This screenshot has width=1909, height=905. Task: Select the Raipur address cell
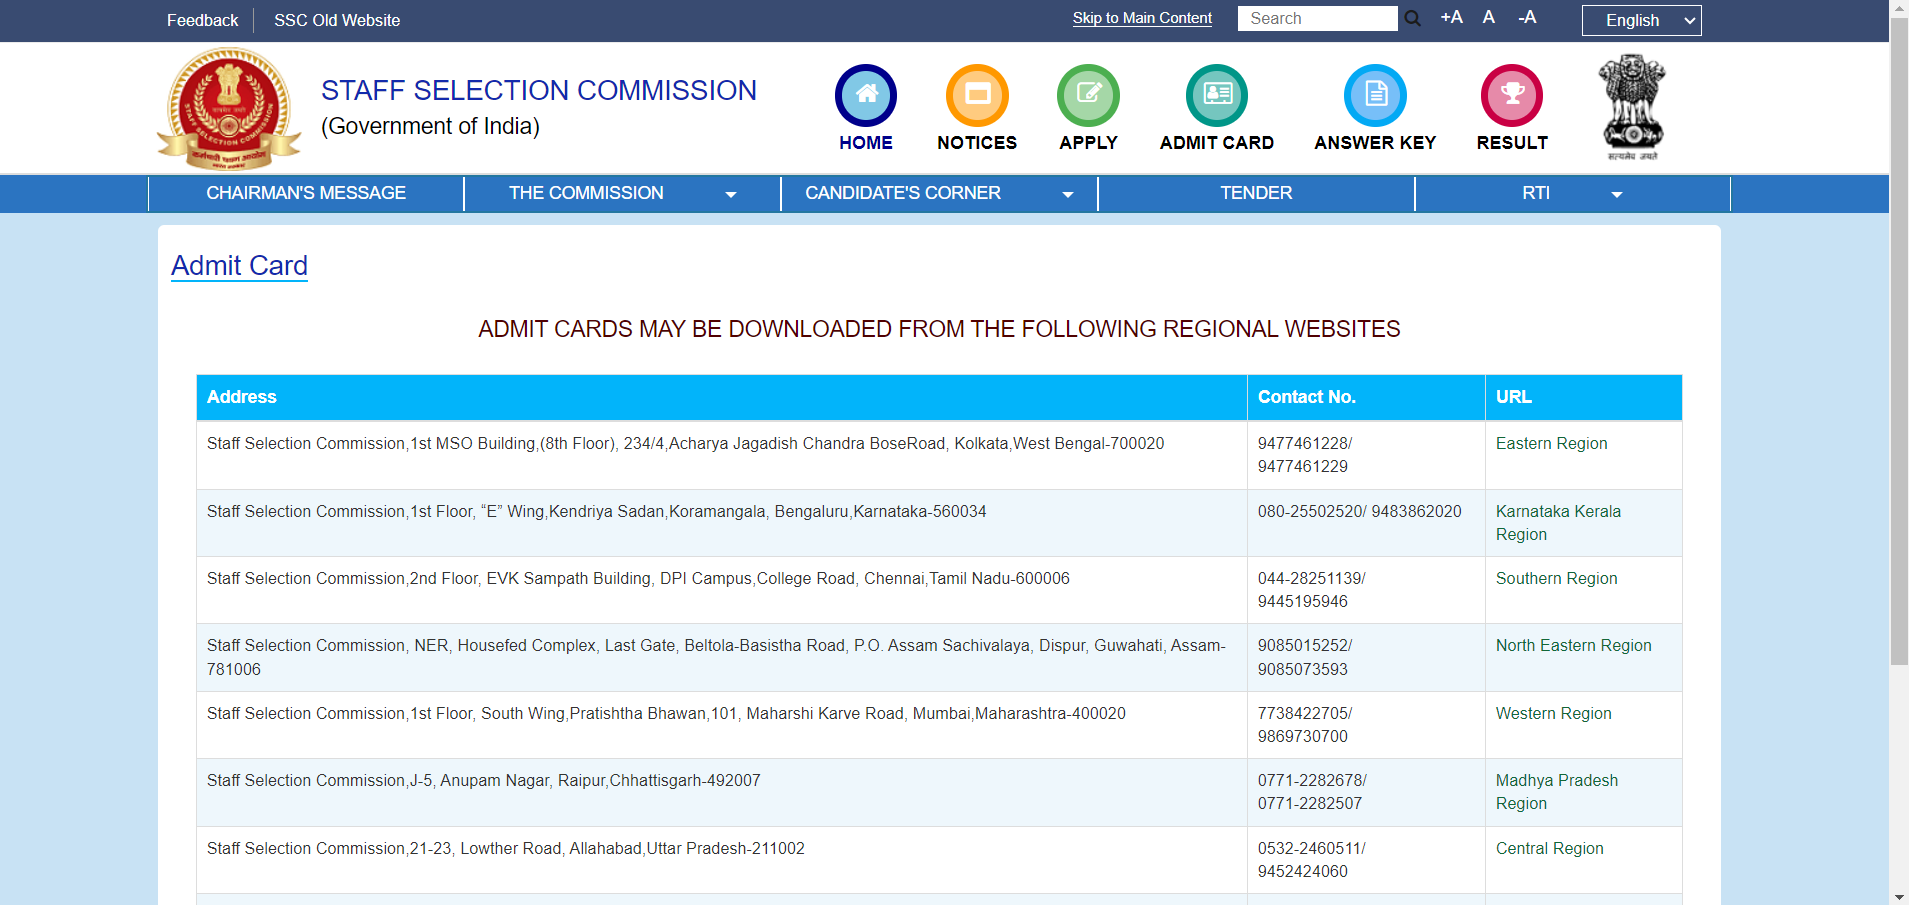[x=722, y=792]
